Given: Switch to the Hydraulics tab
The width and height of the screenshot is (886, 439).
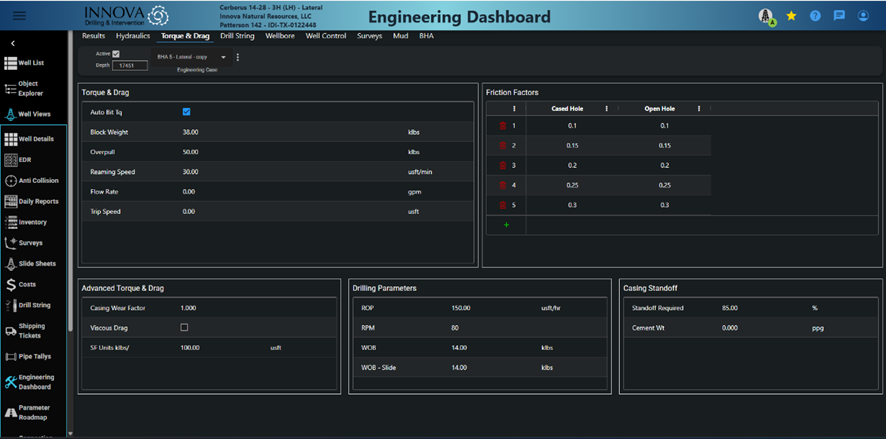Looking at the screenshot, I should tap(133, 36).
